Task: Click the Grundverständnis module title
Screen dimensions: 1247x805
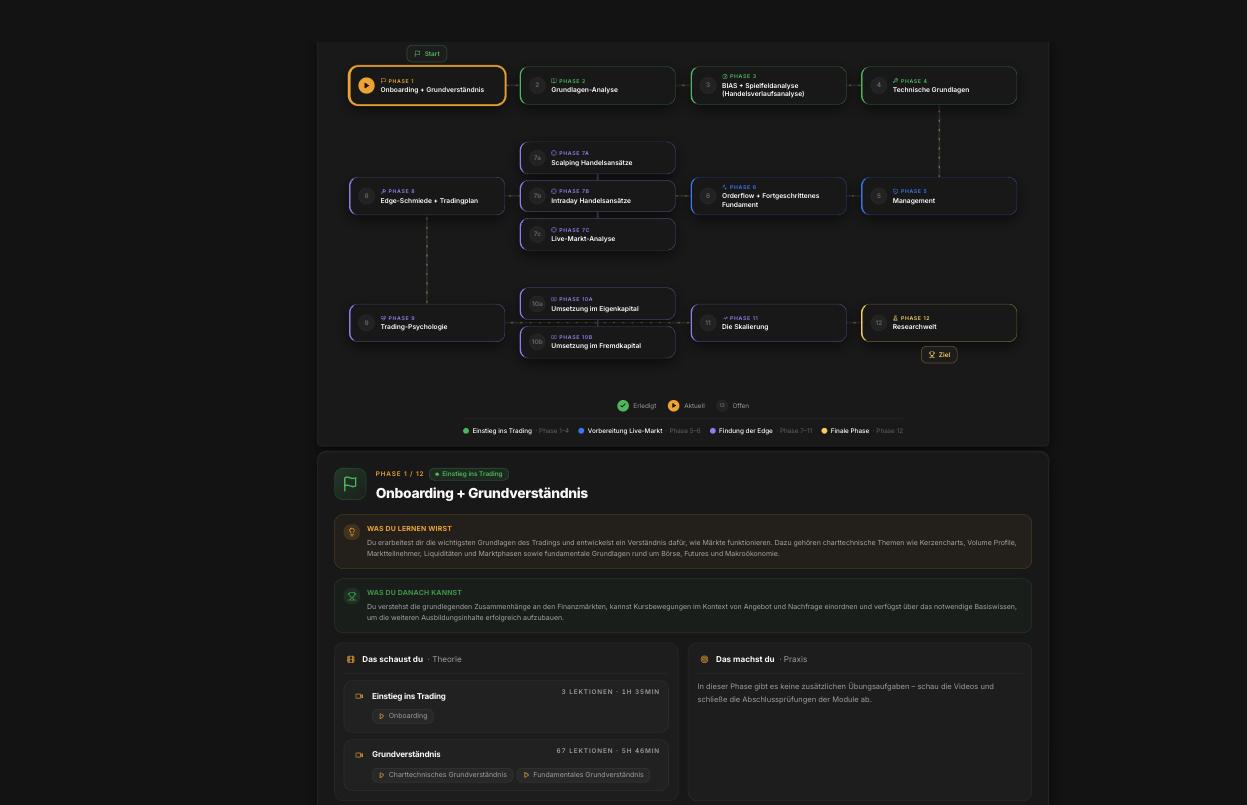Action: click(x=406, y=754)
